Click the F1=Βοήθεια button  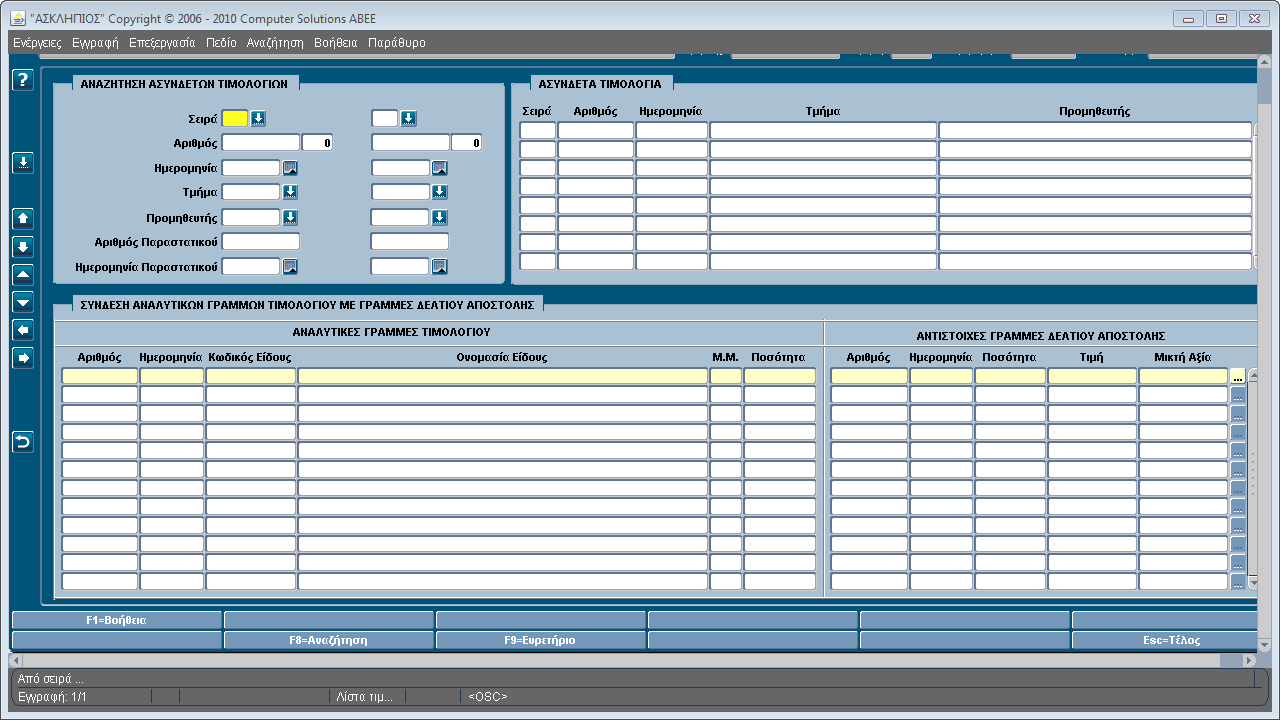click(x=116, y=620)
